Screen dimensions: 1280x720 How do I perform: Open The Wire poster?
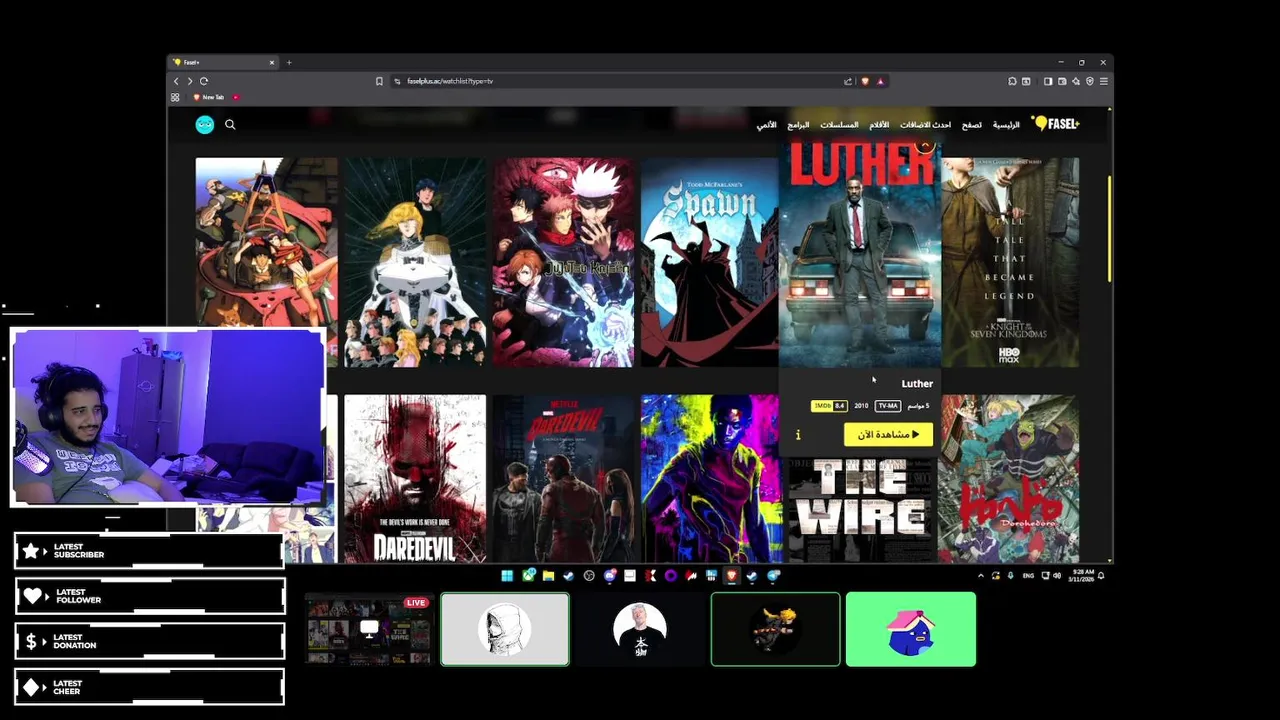[860, 510]
